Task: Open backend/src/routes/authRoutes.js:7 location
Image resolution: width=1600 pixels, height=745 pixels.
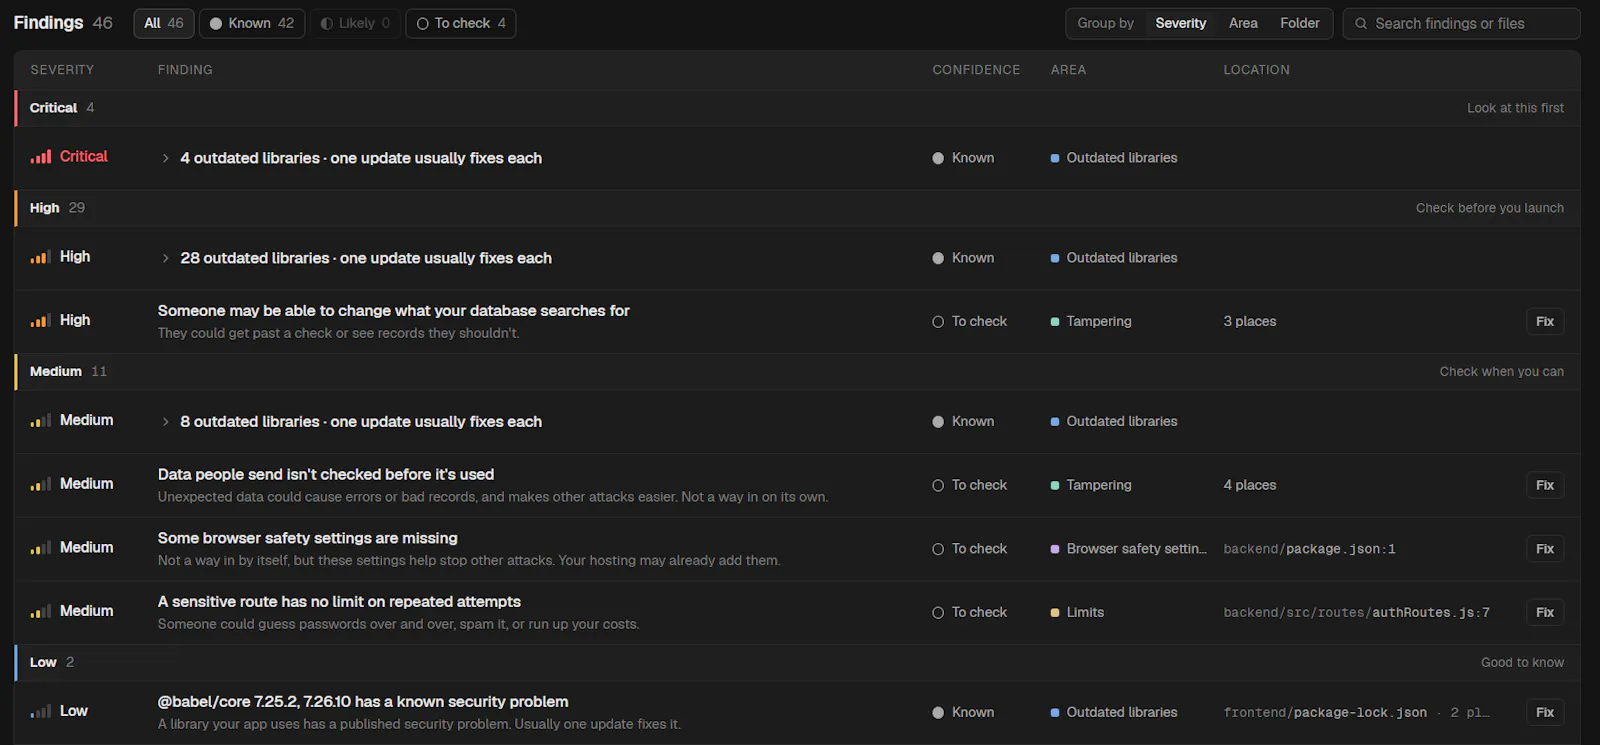Action: (1356, 613)
